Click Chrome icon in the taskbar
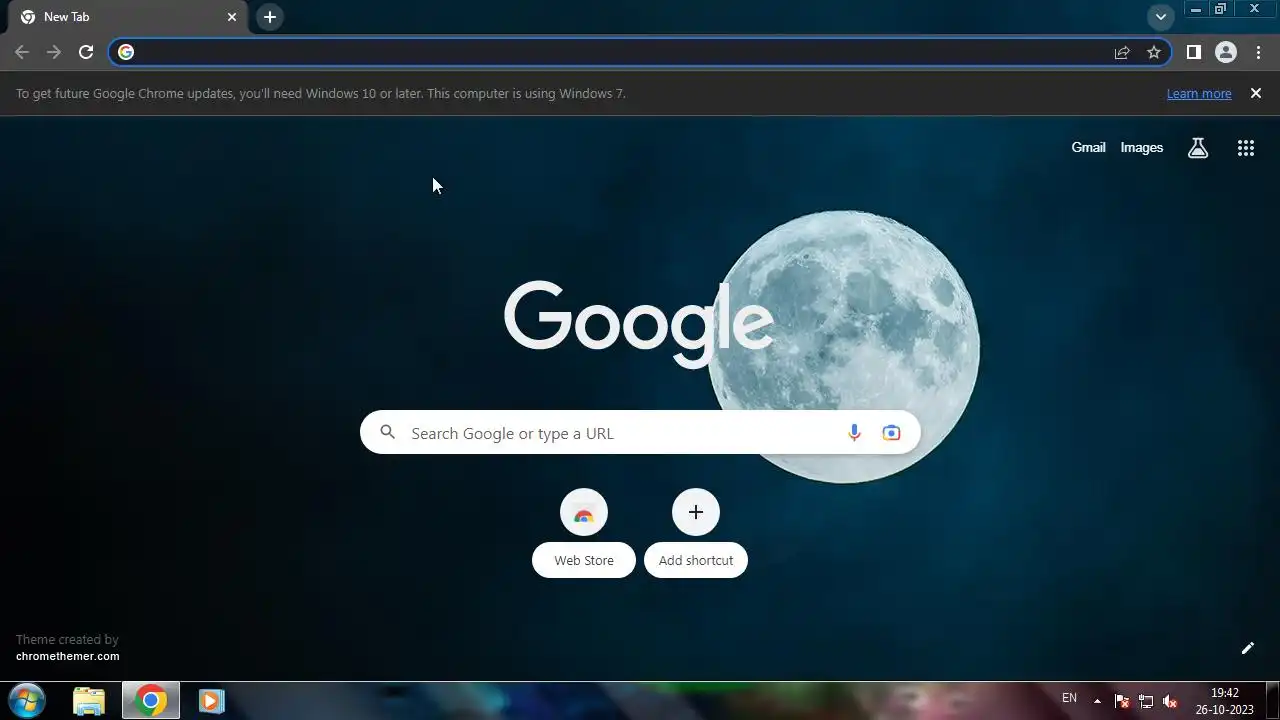This screenshot has width=1280, height=720. coord(151,701)
